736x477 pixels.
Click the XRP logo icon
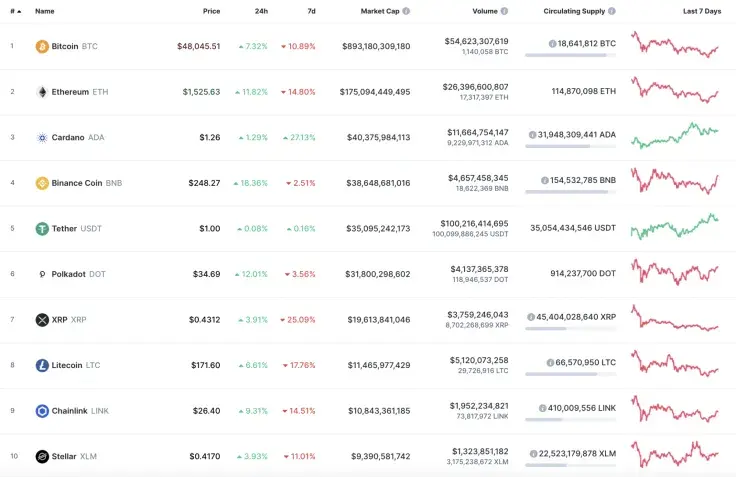tap(42, 320)
